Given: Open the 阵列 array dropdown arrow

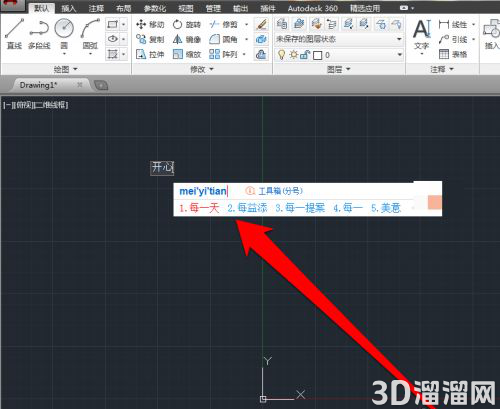Looking at the screenshot, I should pyautogui.click(x=244, y=54).
